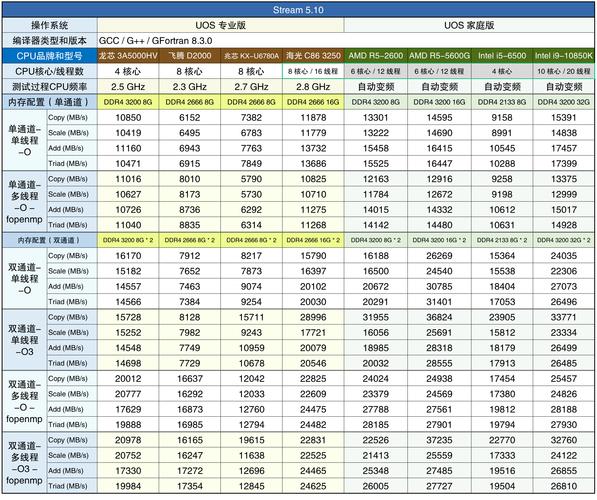Image resolution: width=597 pixels, height=500 pixels.
Task: Click the cell with value 31401
Action: [439, 302]
